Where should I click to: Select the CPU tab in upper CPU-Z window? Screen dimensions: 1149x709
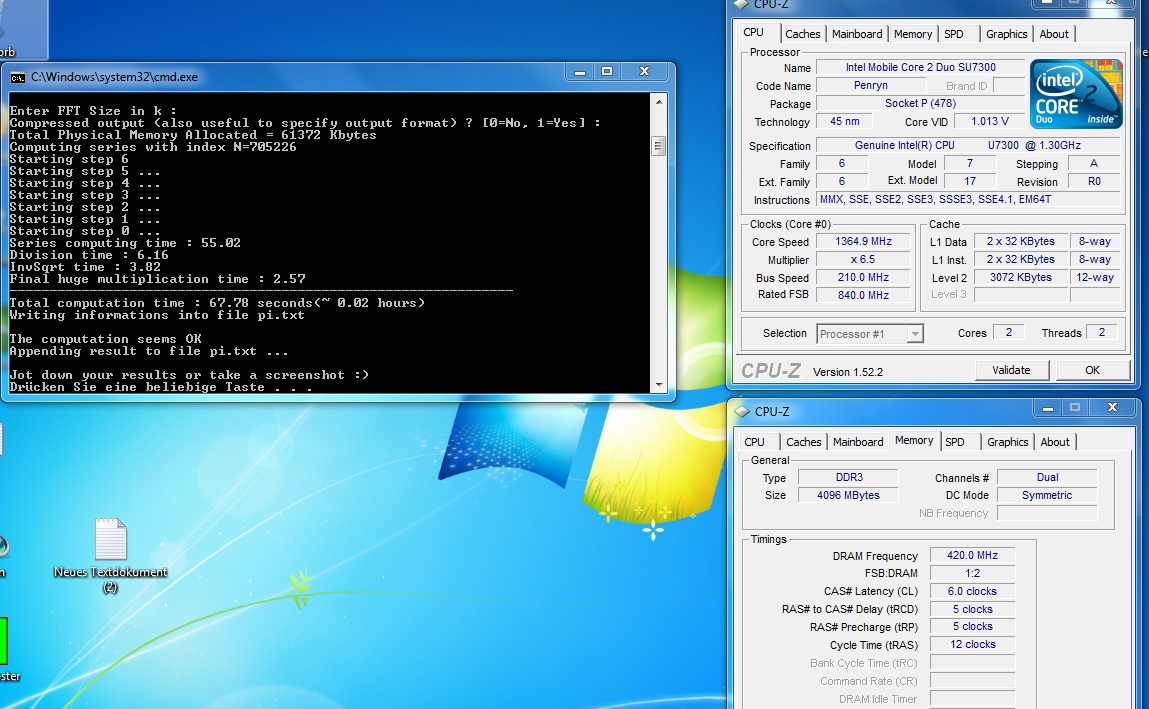pyautogui.click(x=753, y=32)
